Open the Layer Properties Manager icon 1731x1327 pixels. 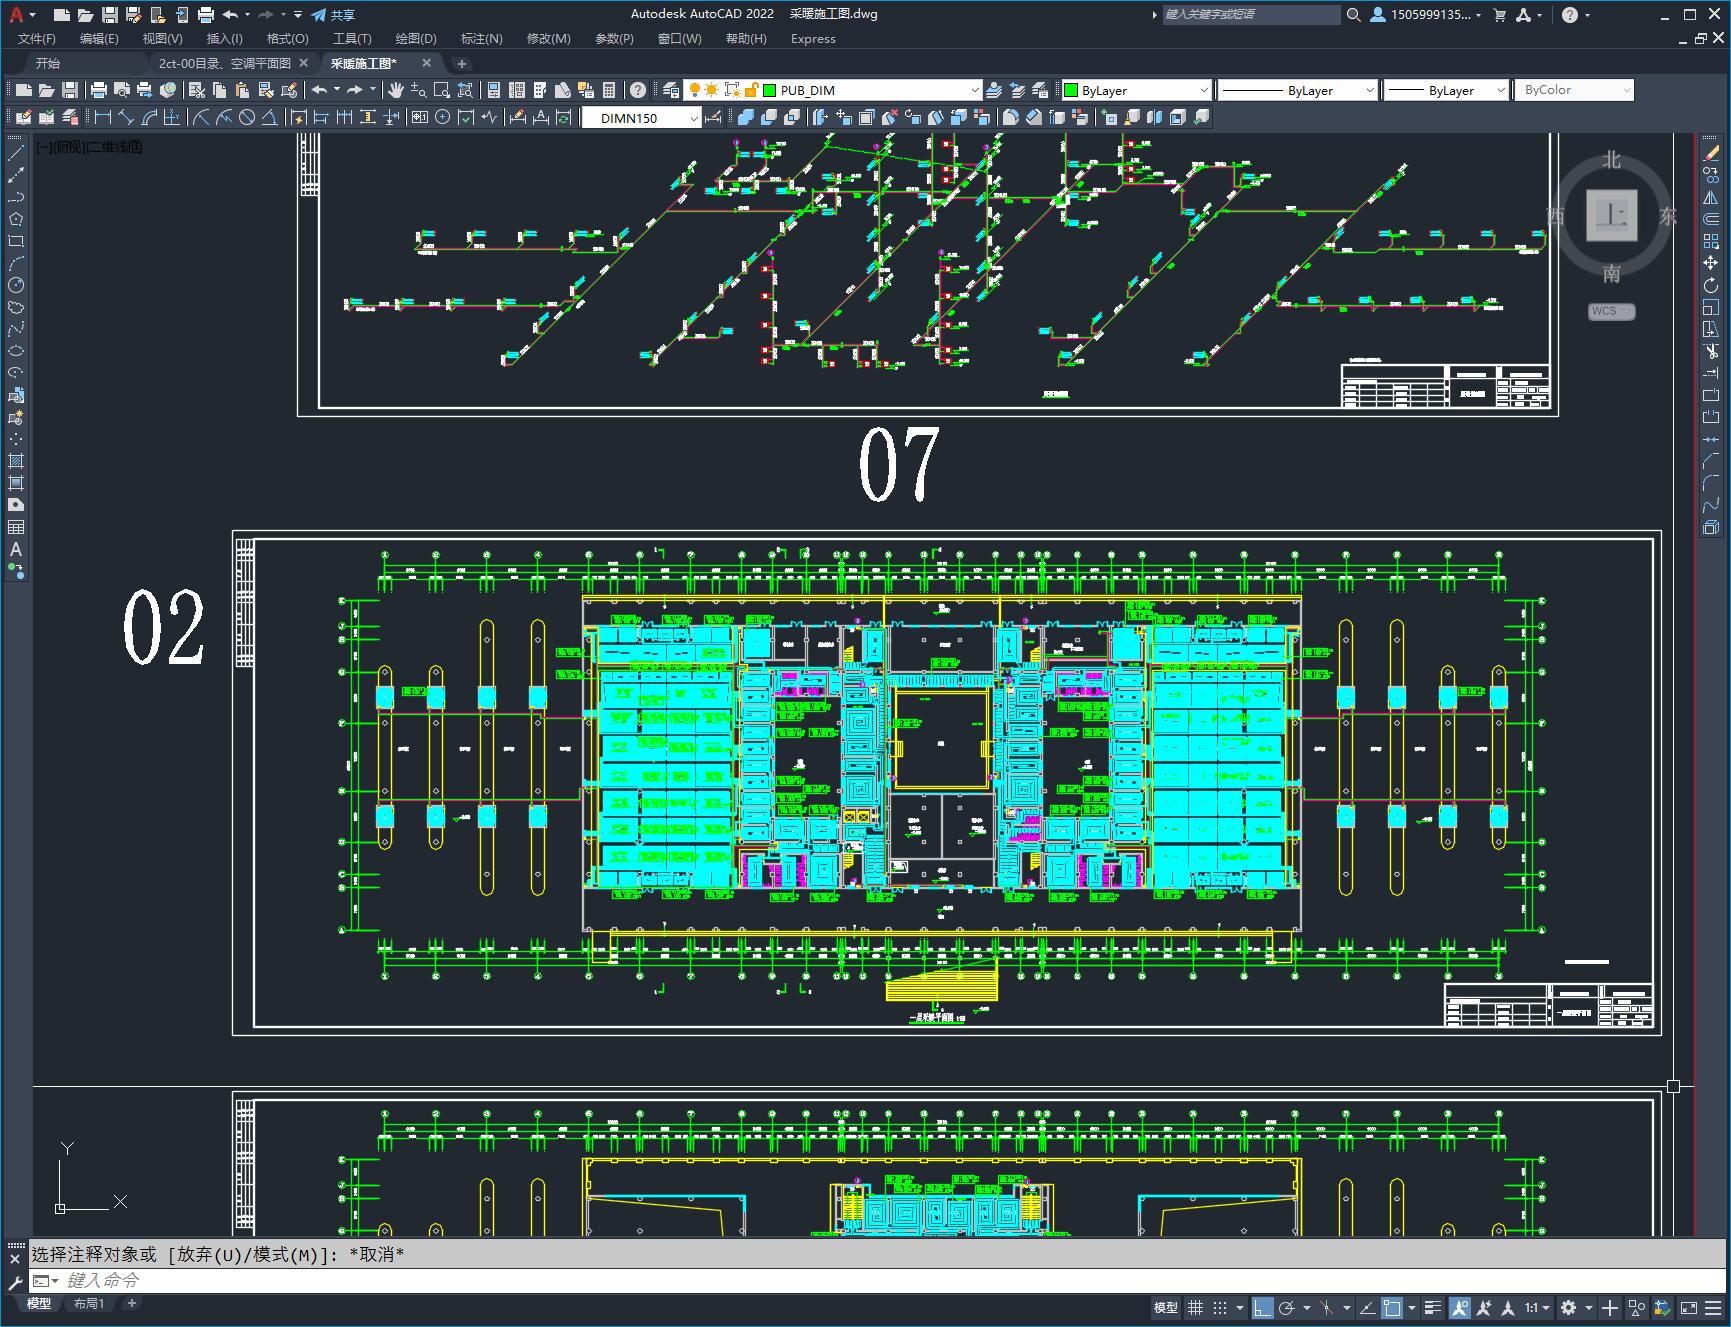(x=671, y=90)
